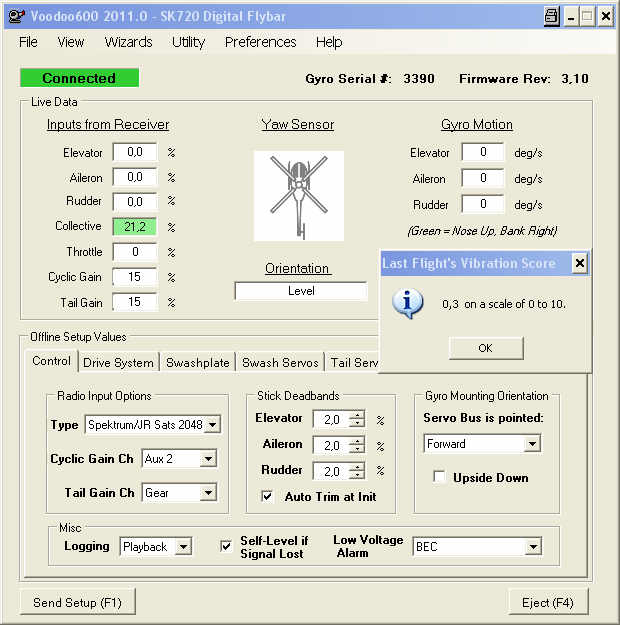The width and height of the screenshot is (620, 625).
Task: Switch to the Swashplate tab
Action: pos(197,363)
